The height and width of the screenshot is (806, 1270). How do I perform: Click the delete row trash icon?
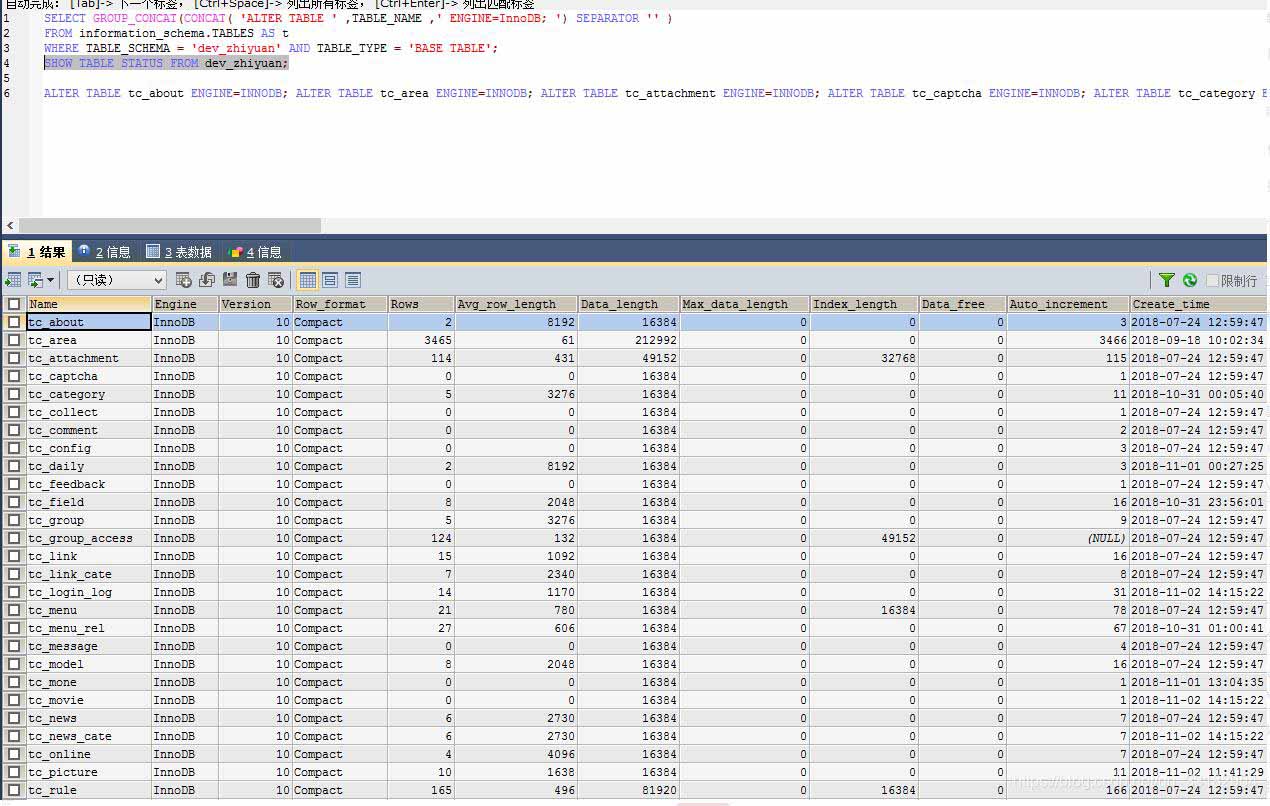253,280
